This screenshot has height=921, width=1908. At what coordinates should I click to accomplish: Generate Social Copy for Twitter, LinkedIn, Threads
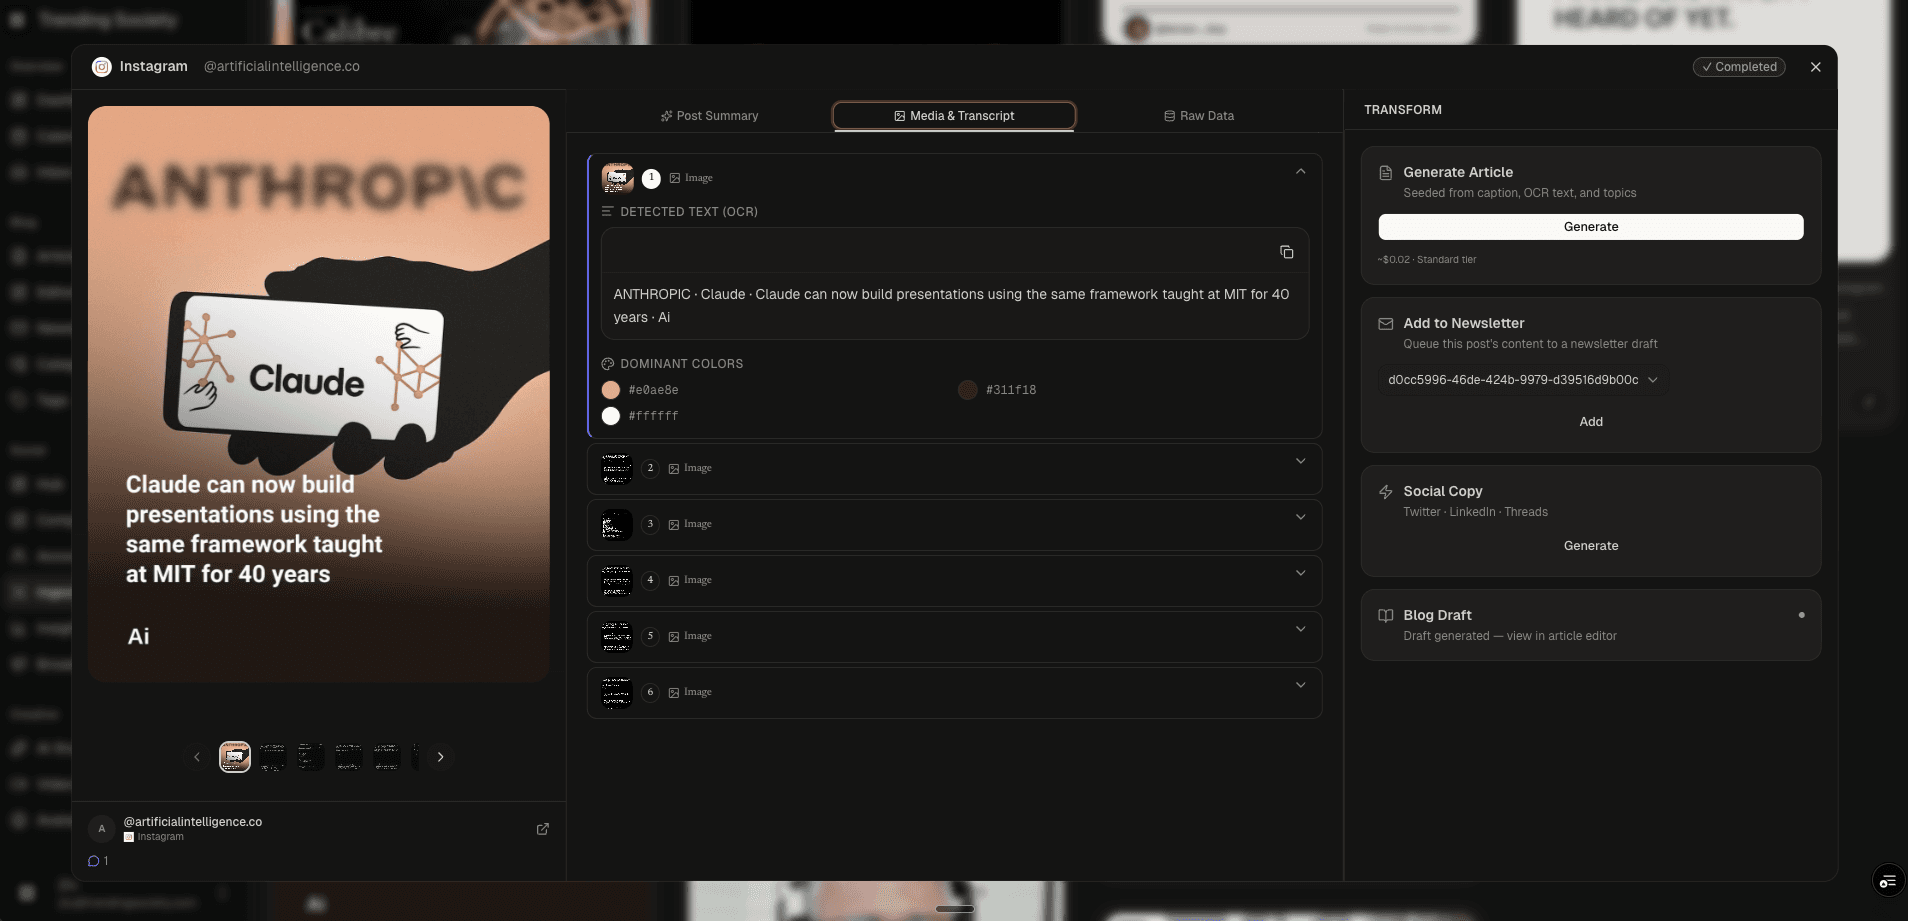pyautogui.click(x=1590, y=546)
